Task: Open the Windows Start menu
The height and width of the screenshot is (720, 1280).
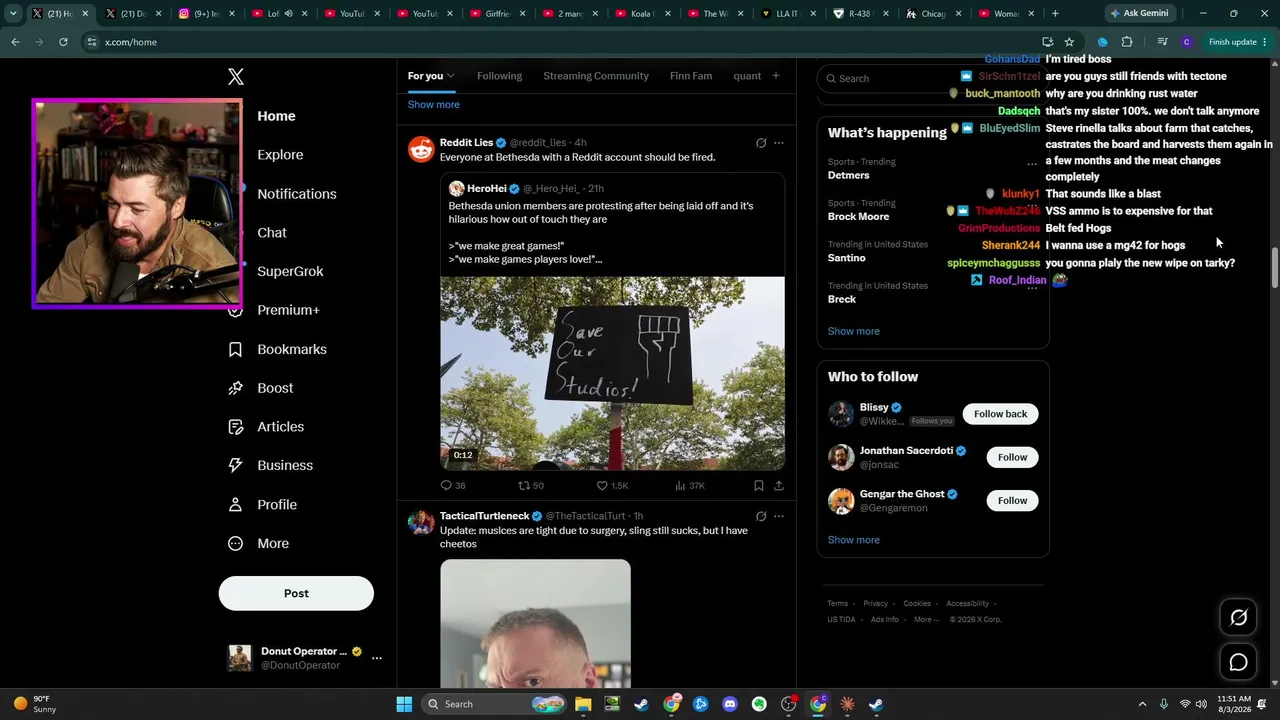Action: pyautogui.click(x=404, y=704)
